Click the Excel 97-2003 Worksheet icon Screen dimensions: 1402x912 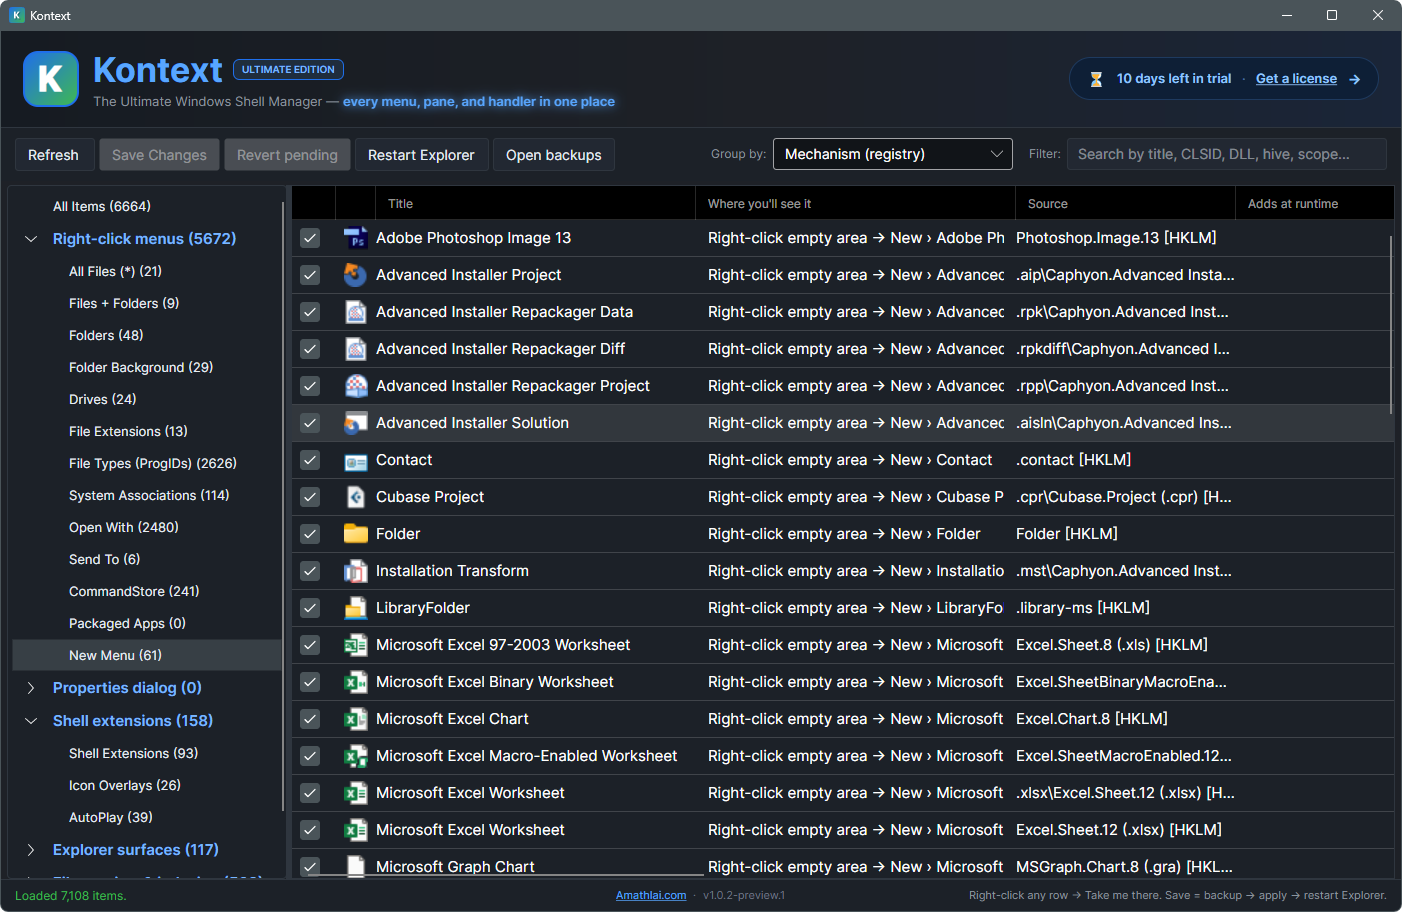click(x=355, y=645)
